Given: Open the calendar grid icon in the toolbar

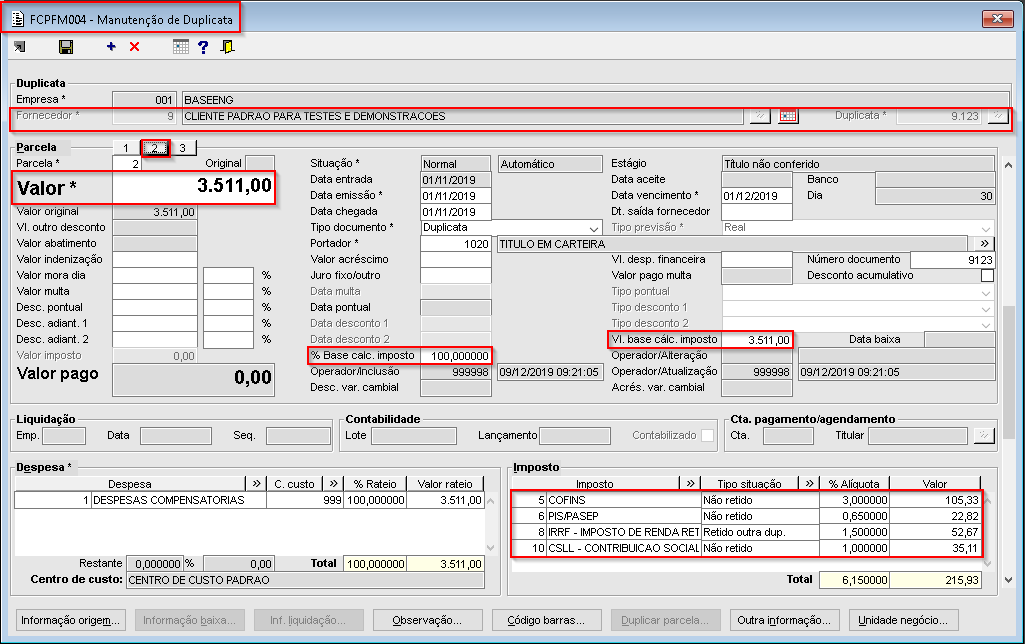Looking at the screenshot, I should coord(181,46).
